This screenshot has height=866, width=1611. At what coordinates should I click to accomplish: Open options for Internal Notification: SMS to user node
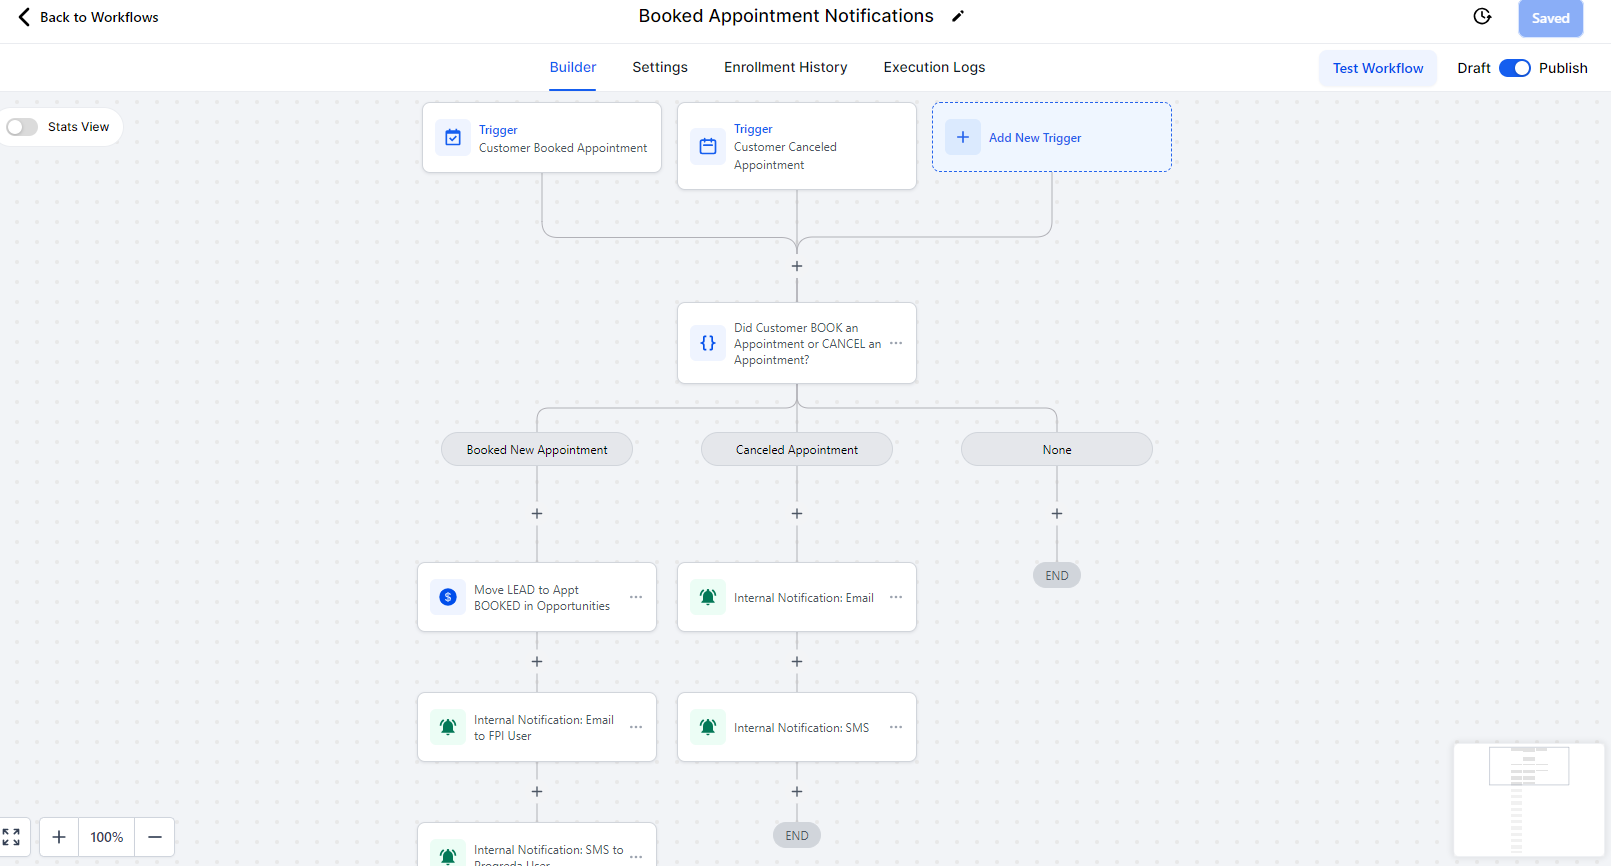pyautogui.click(x=636, y=856)
